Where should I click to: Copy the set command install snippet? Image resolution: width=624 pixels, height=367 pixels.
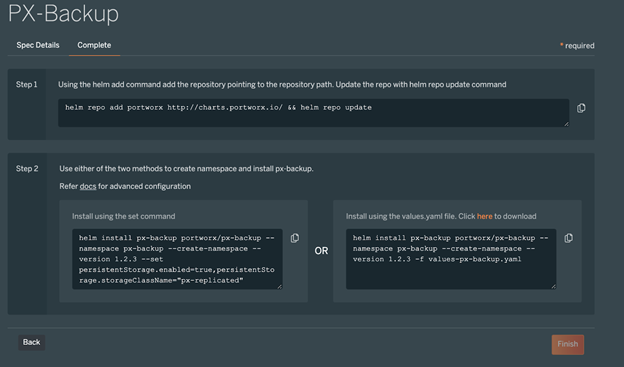point(294,238)
